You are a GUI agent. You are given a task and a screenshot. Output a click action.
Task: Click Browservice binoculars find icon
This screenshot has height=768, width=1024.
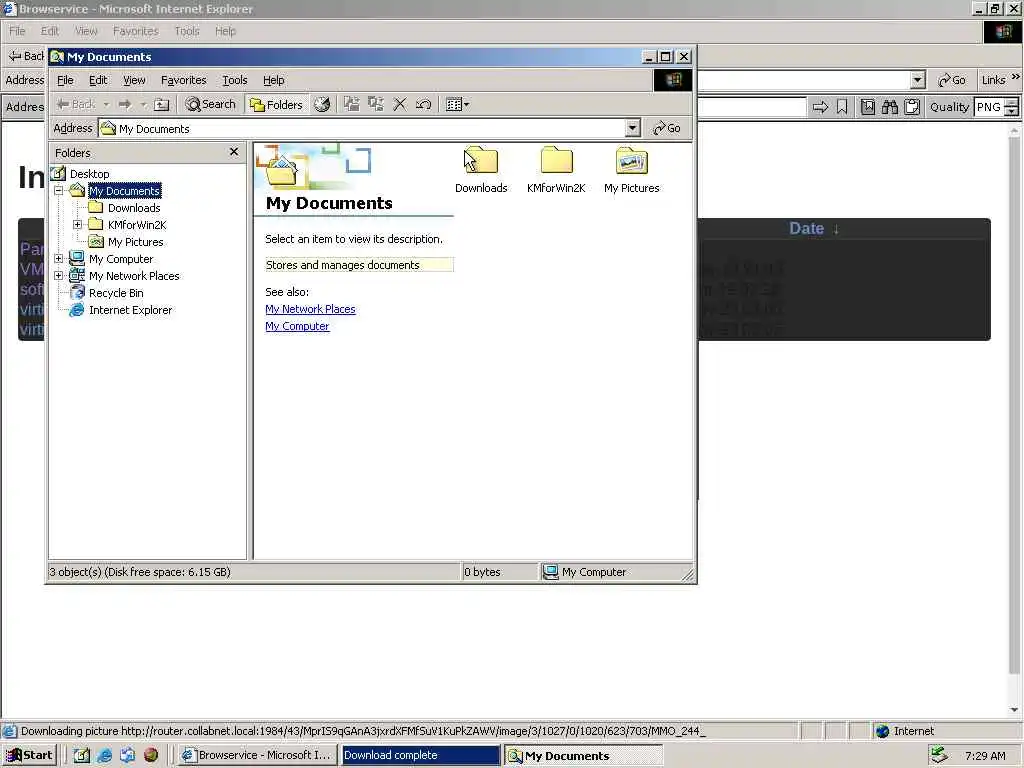click(889, 107)
